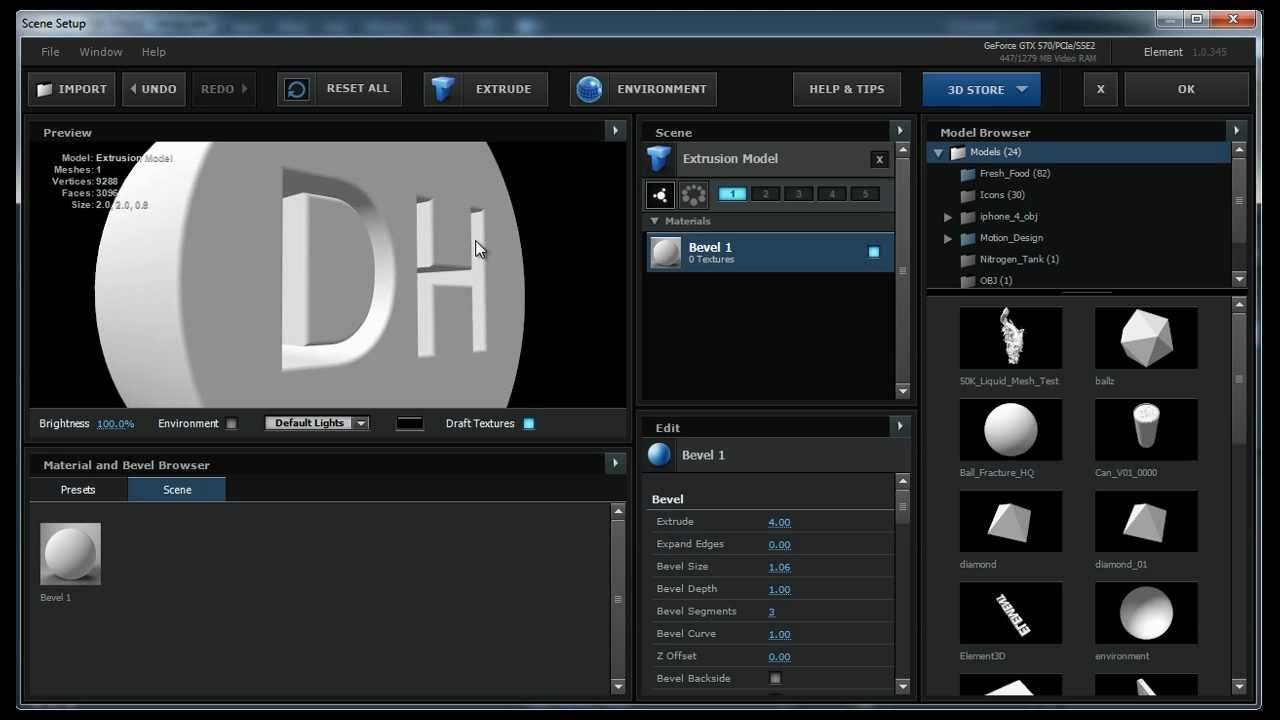Open the Edit panel options arrow

(x=899, y=426)
